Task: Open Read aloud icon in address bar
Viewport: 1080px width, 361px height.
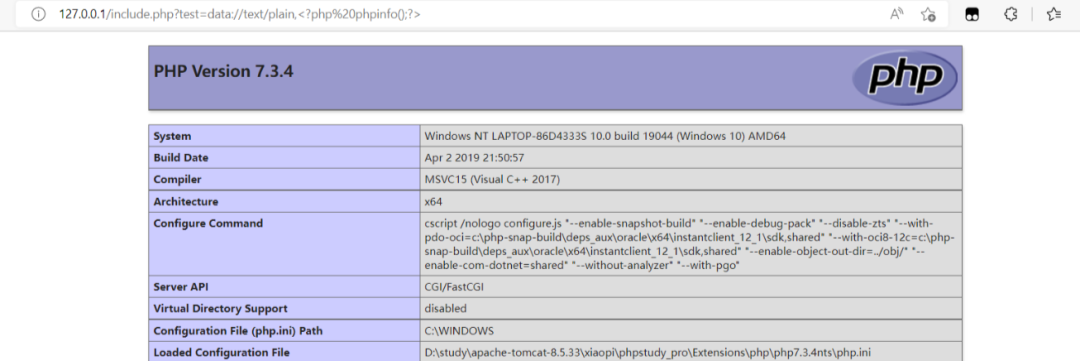Action: click(x=896, y=14)
